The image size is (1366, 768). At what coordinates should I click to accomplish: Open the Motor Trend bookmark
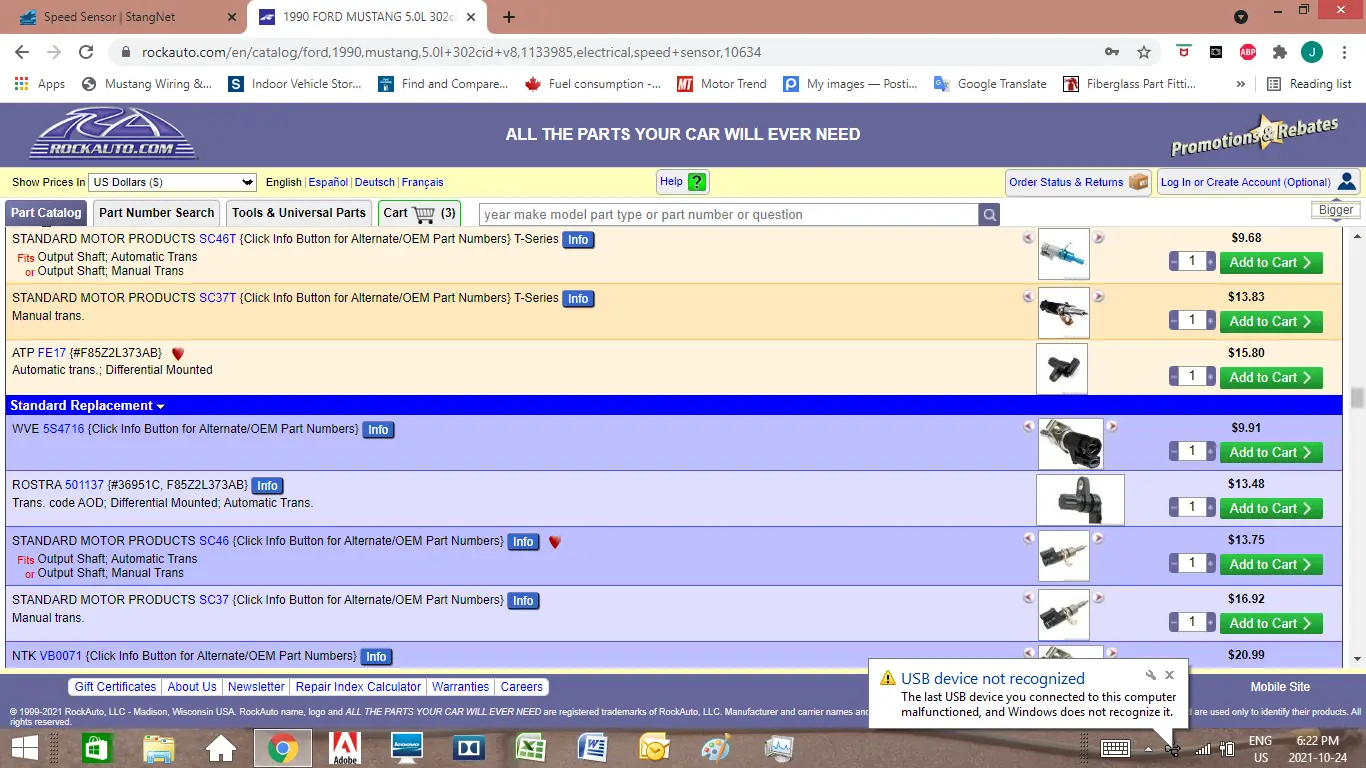coord(722,84)
